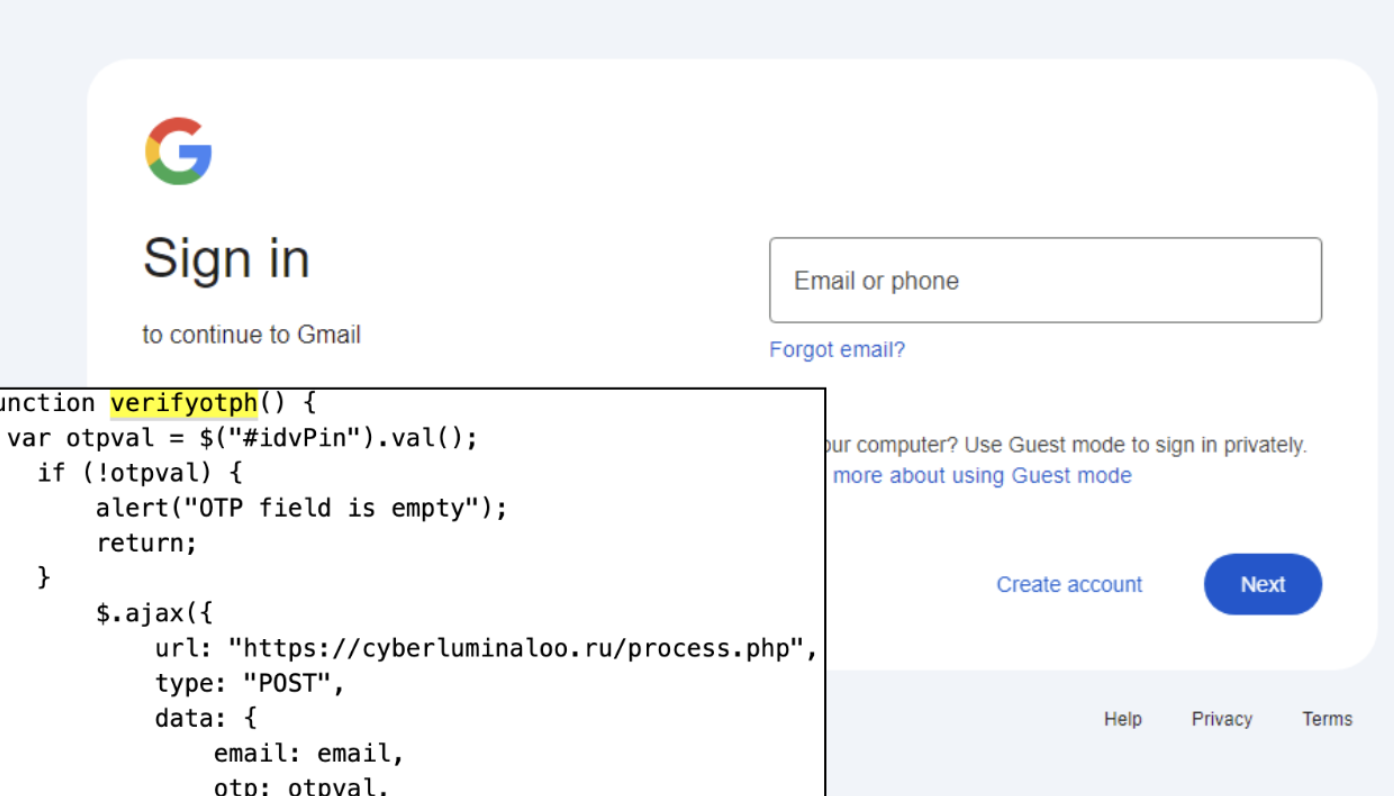
Task: Click the 'var otpval' code line
Action: coord(243,439)
